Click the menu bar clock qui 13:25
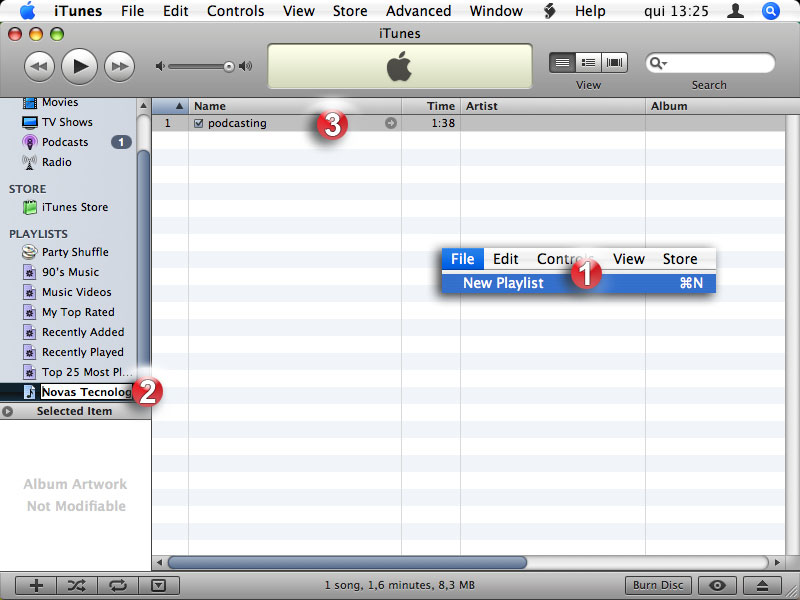 click(676, 11)
